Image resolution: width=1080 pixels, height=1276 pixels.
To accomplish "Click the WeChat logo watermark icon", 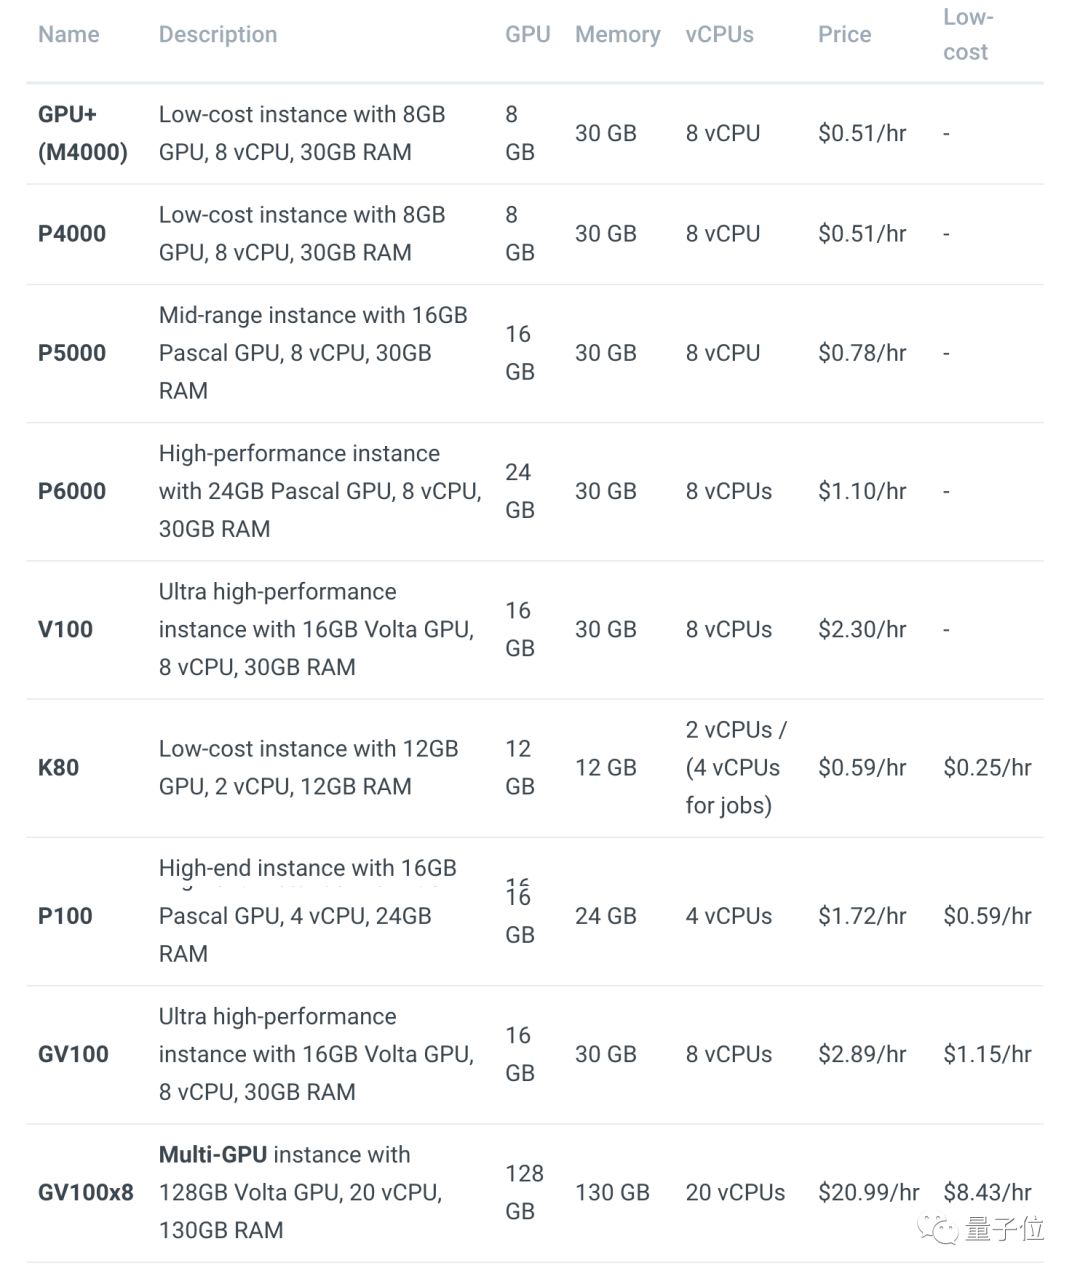I will coord(938,1228).
